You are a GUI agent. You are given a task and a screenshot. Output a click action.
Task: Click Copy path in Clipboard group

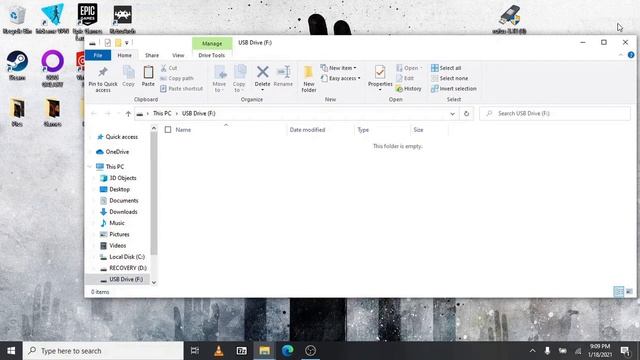177,78
